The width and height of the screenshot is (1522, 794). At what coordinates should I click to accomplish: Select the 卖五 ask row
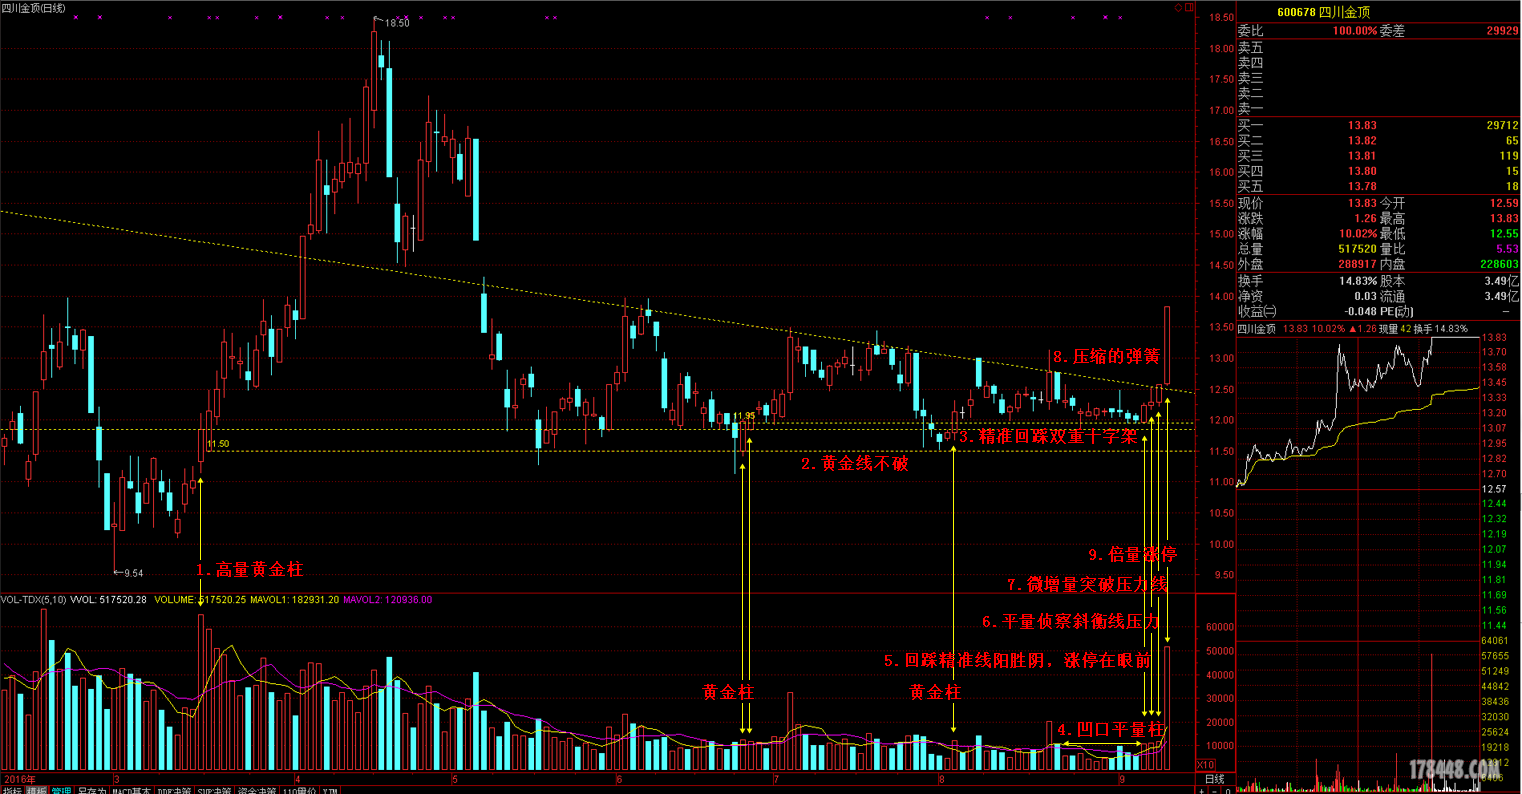click(x=1378, y=47)
